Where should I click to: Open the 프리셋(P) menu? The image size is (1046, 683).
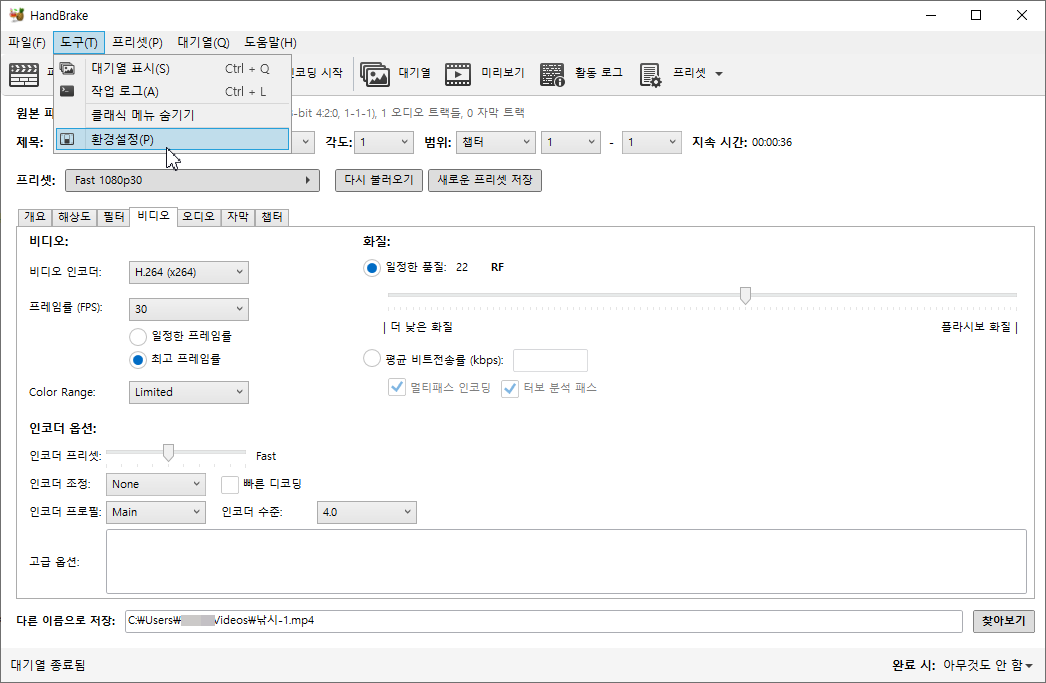pos(137,43)
